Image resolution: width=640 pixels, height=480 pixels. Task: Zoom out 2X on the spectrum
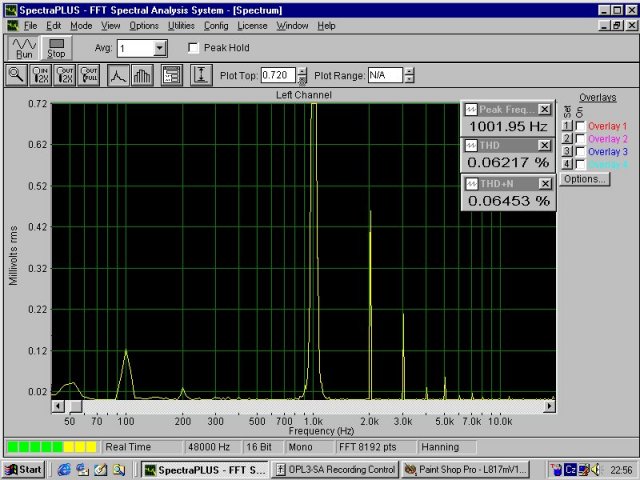(x=64, y=75)
